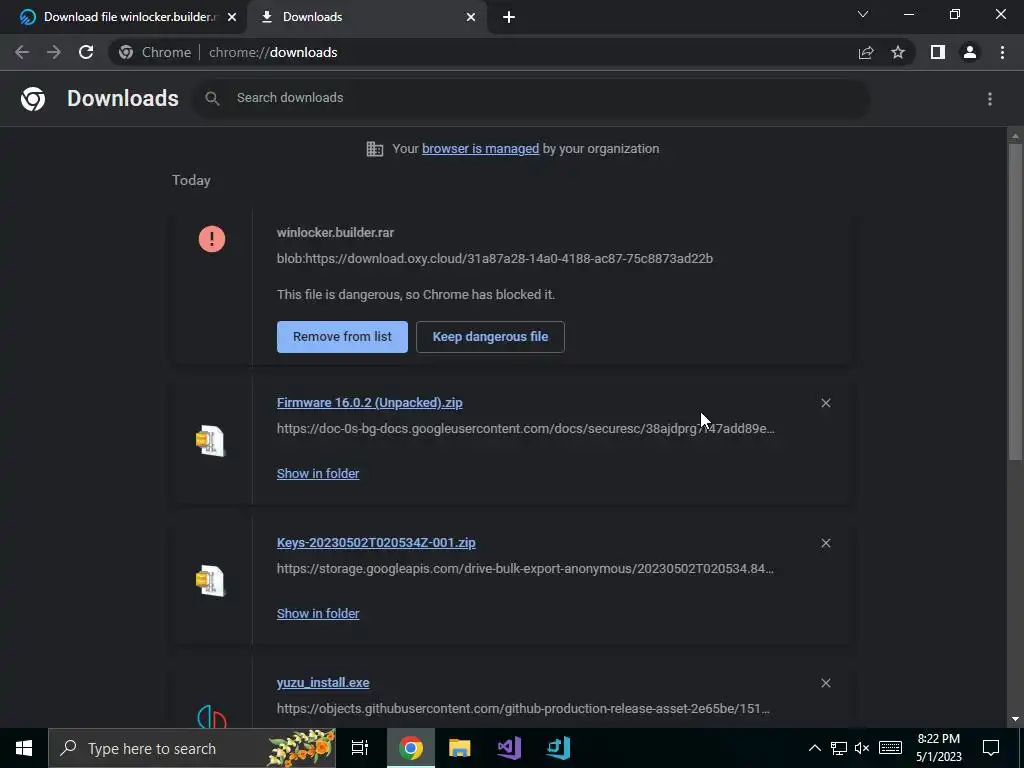The width and height of the screenshot is (1024, 768).
Task: Click the scrollbar down arrow
Action: pyautogui.click(x=1015, y=719)
